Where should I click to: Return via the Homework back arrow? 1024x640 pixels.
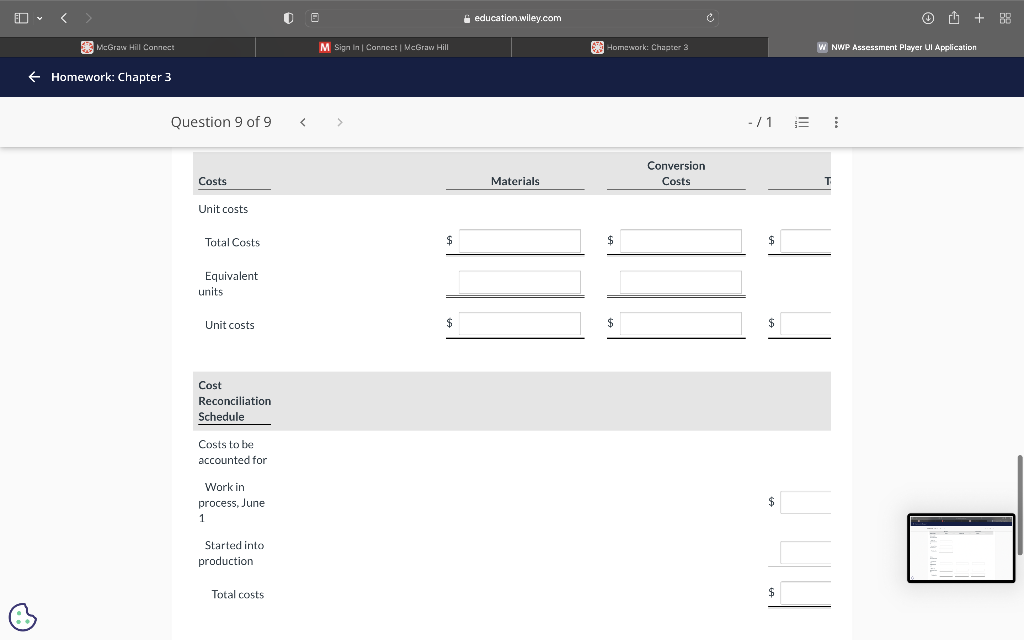coord(34,77)
